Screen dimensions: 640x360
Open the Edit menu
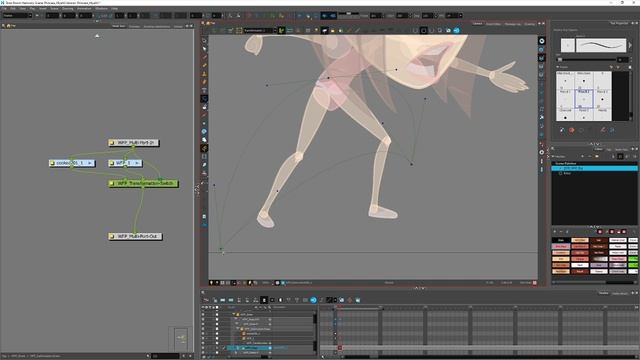(13, 8)
